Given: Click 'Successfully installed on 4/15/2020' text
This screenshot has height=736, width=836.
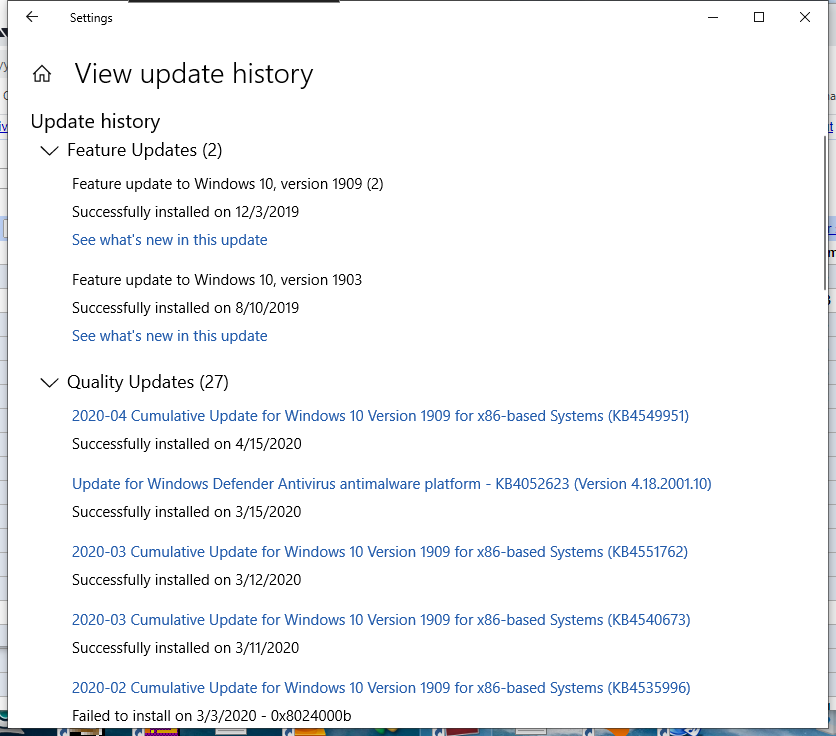Looking at the screenshot, I should pyautogui.click(x=187, y=444).
